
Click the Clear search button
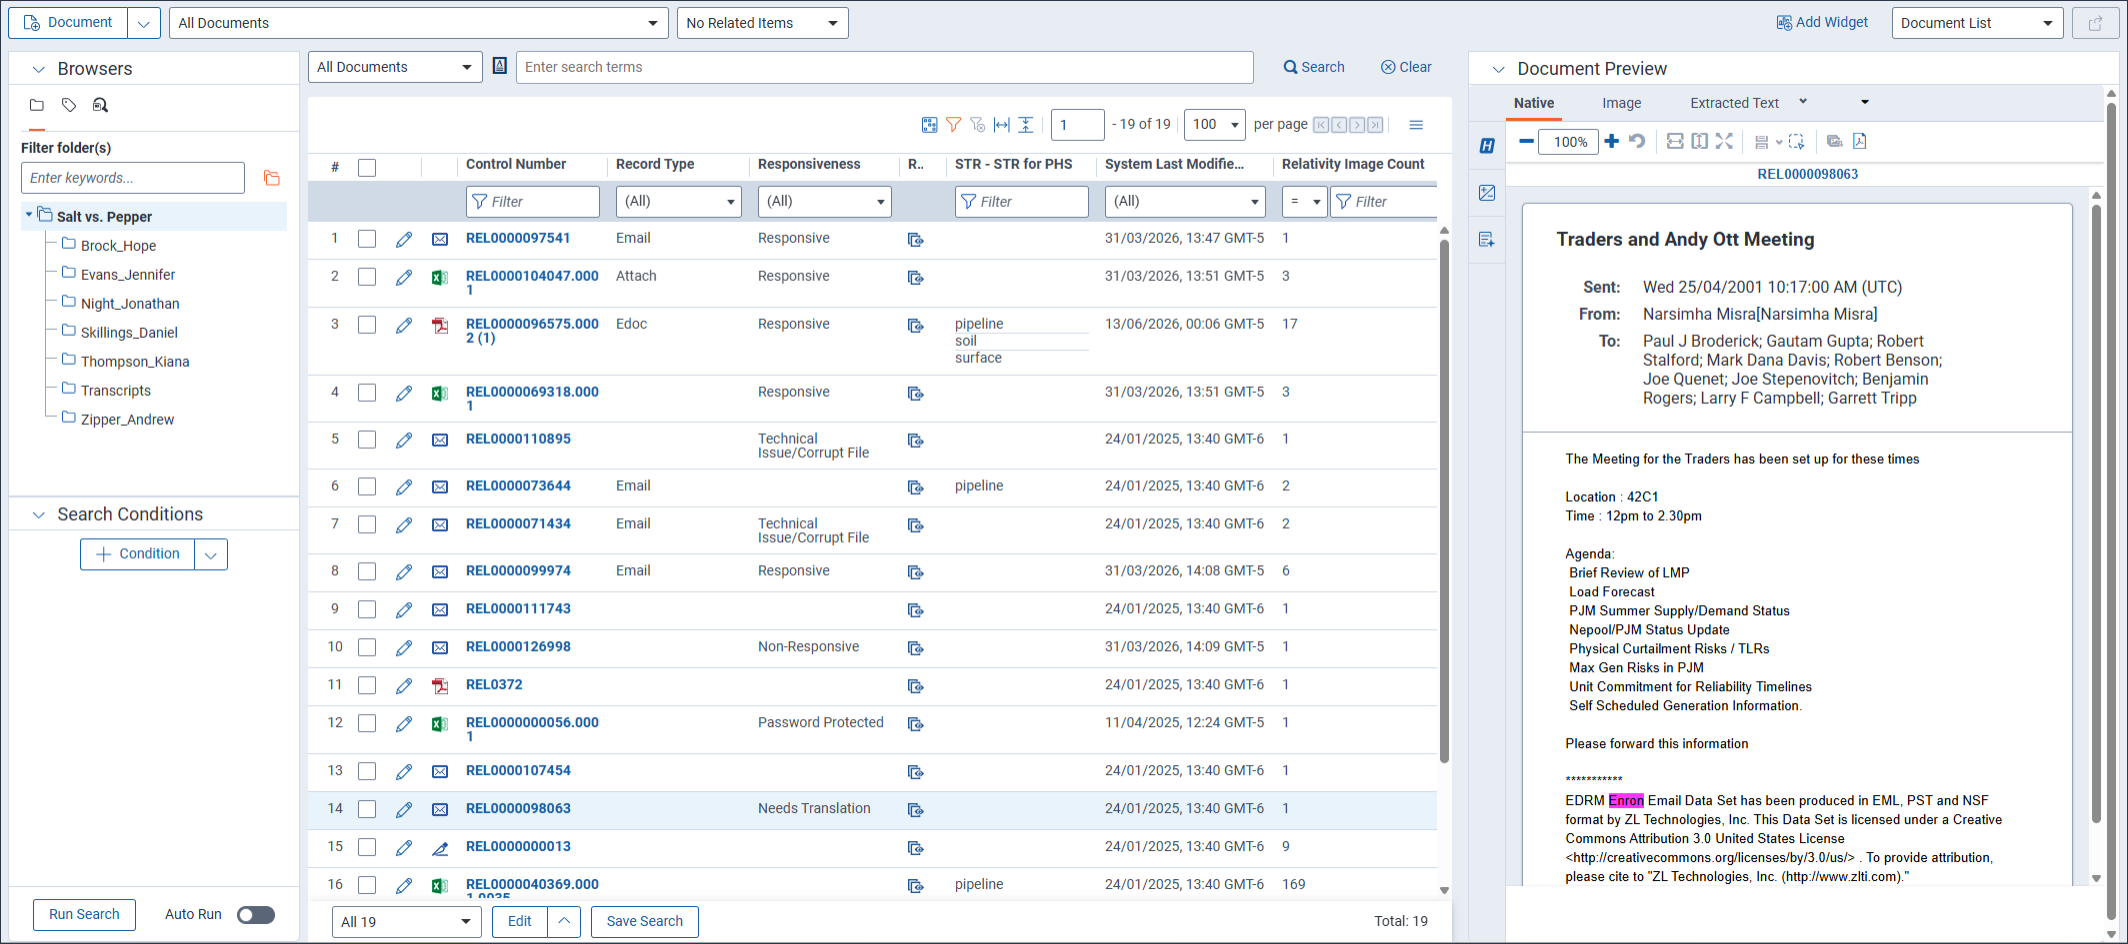[x=1406, y=67]
